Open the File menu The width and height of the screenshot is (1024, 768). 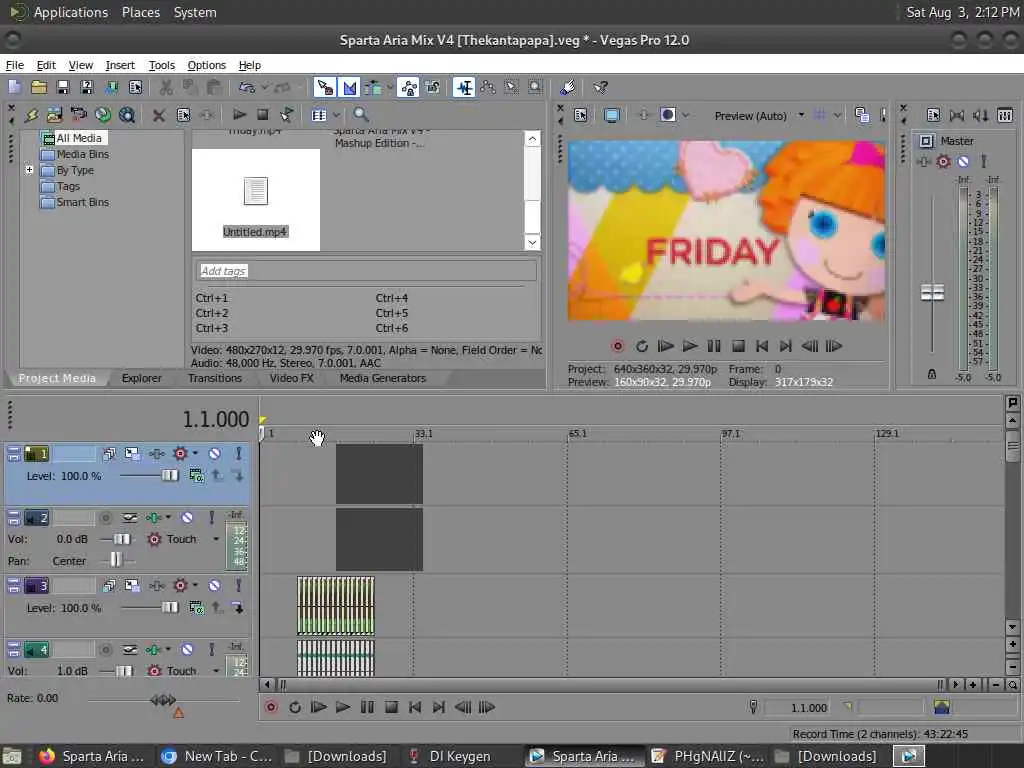[x=14, y=65]
